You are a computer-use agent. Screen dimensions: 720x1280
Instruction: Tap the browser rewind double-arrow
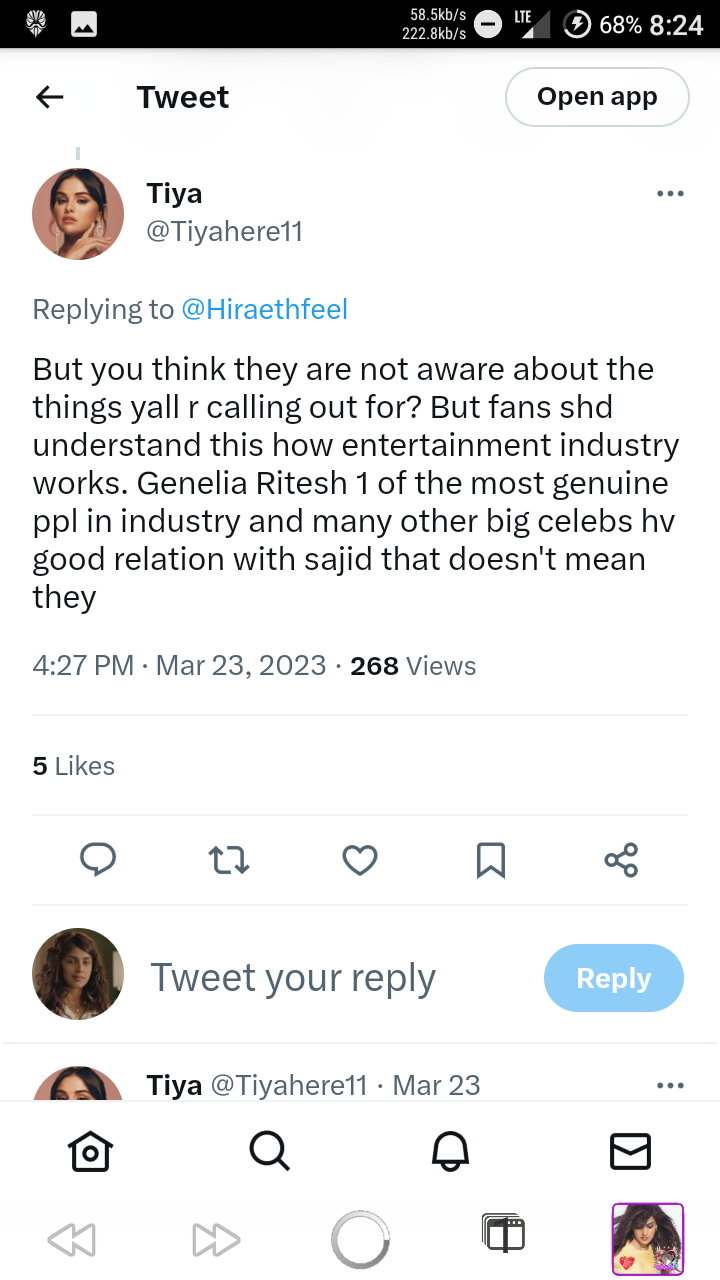coord(71,1240)
